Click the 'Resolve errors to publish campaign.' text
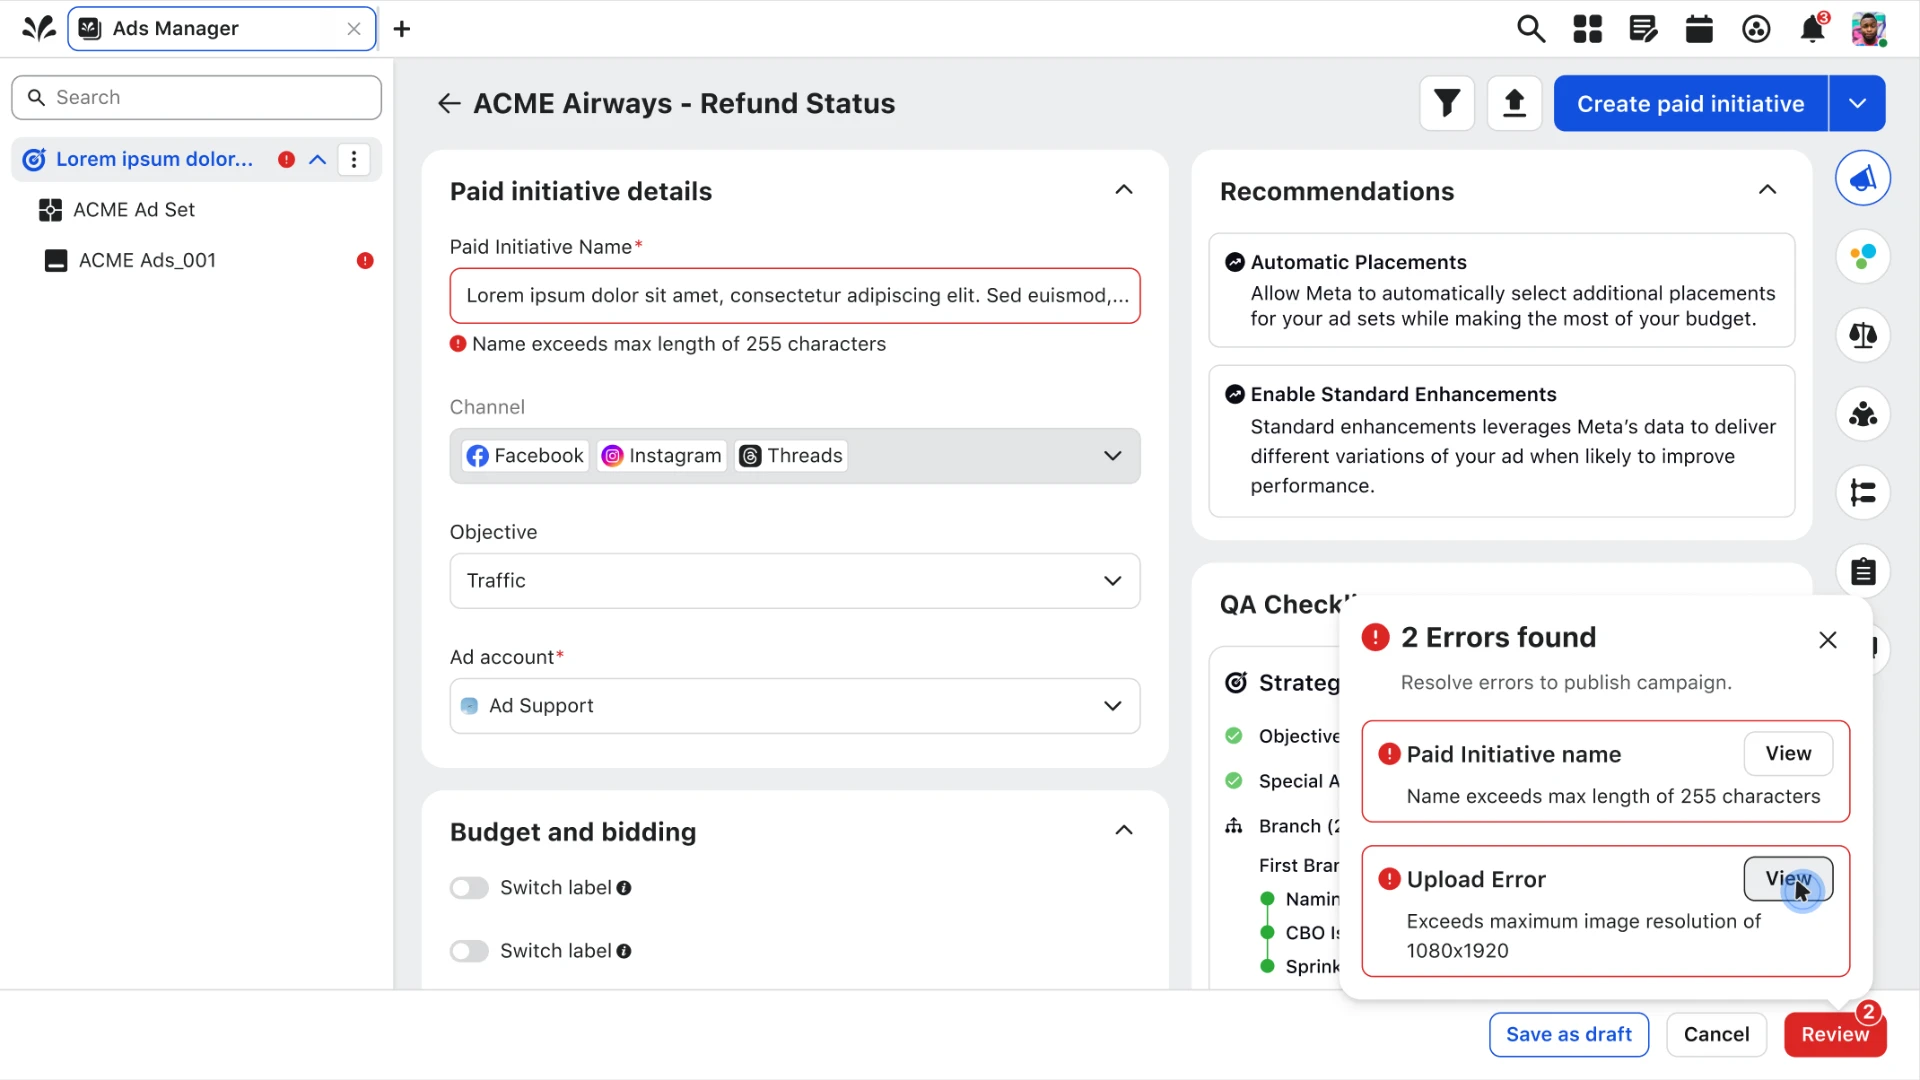Screen dimensions: 1920x1080 [x=1566, y=683]
